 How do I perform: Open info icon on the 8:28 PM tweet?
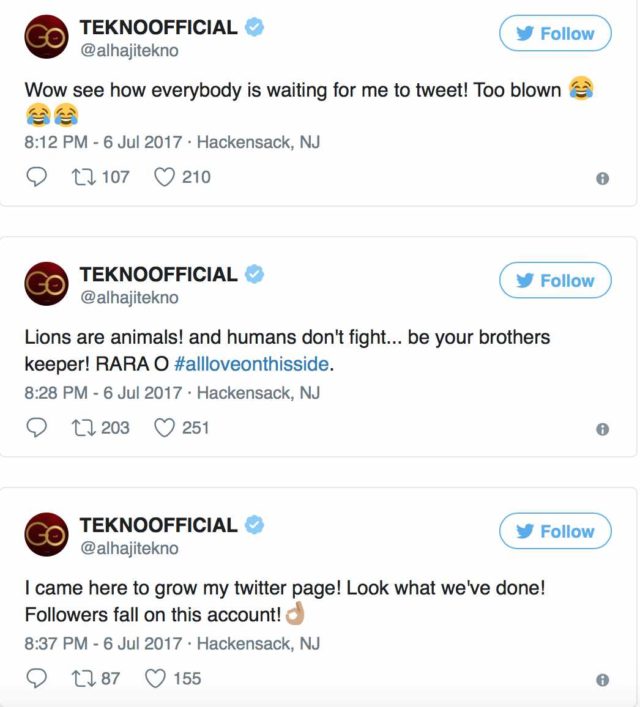[x=602, y=429]
